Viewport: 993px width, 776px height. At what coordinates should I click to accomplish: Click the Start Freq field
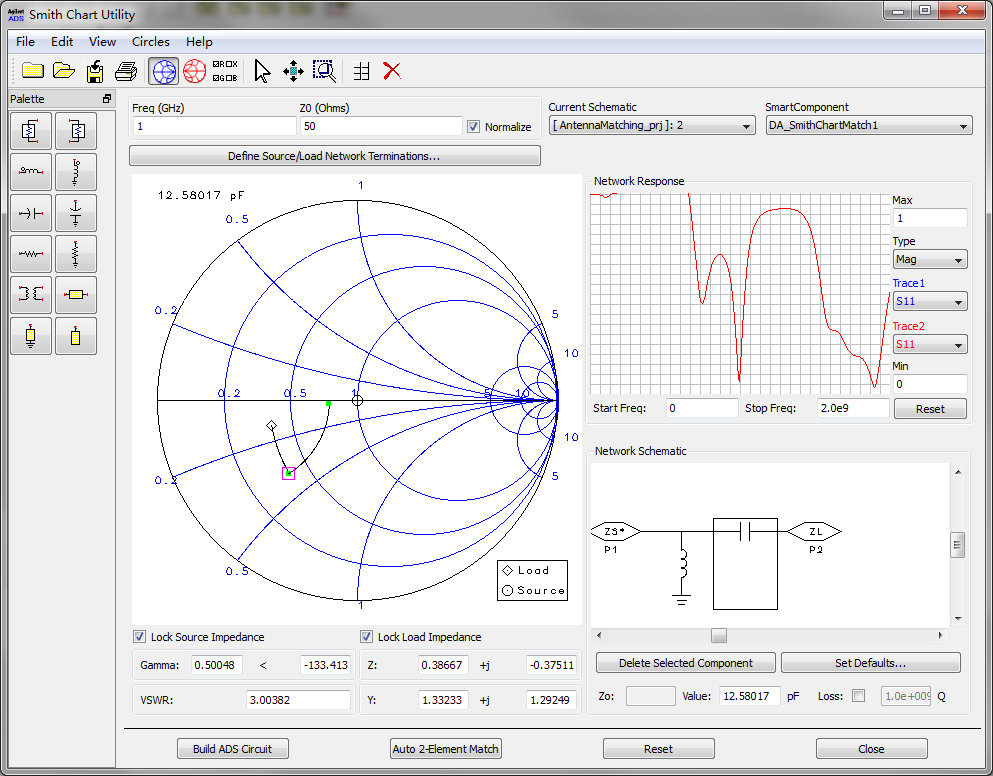coord(702,408)
